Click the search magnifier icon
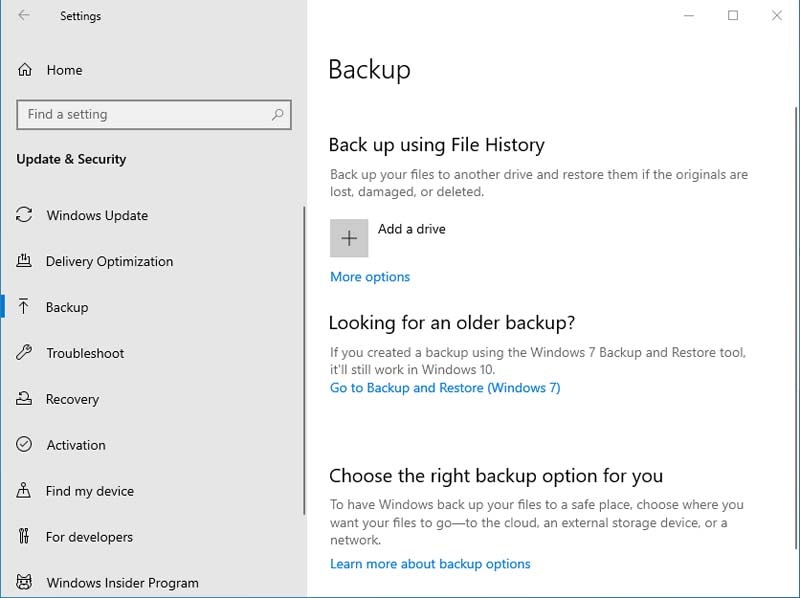800x598 pixels. [278, 115]
